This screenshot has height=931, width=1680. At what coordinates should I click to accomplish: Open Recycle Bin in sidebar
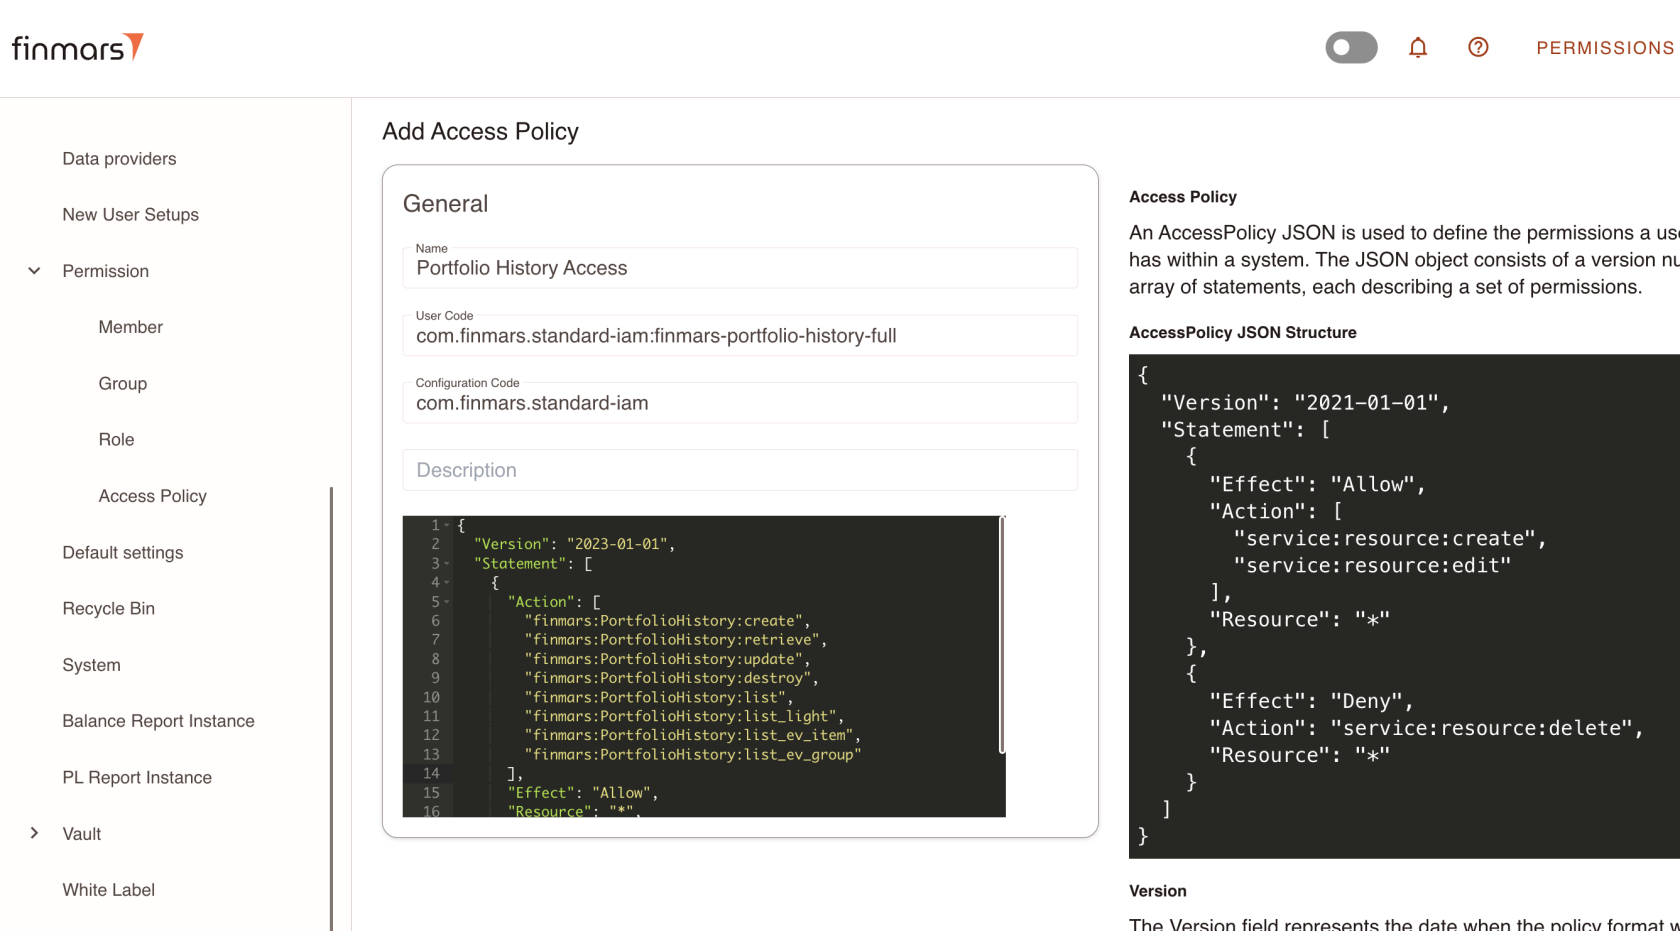point(108,609)
